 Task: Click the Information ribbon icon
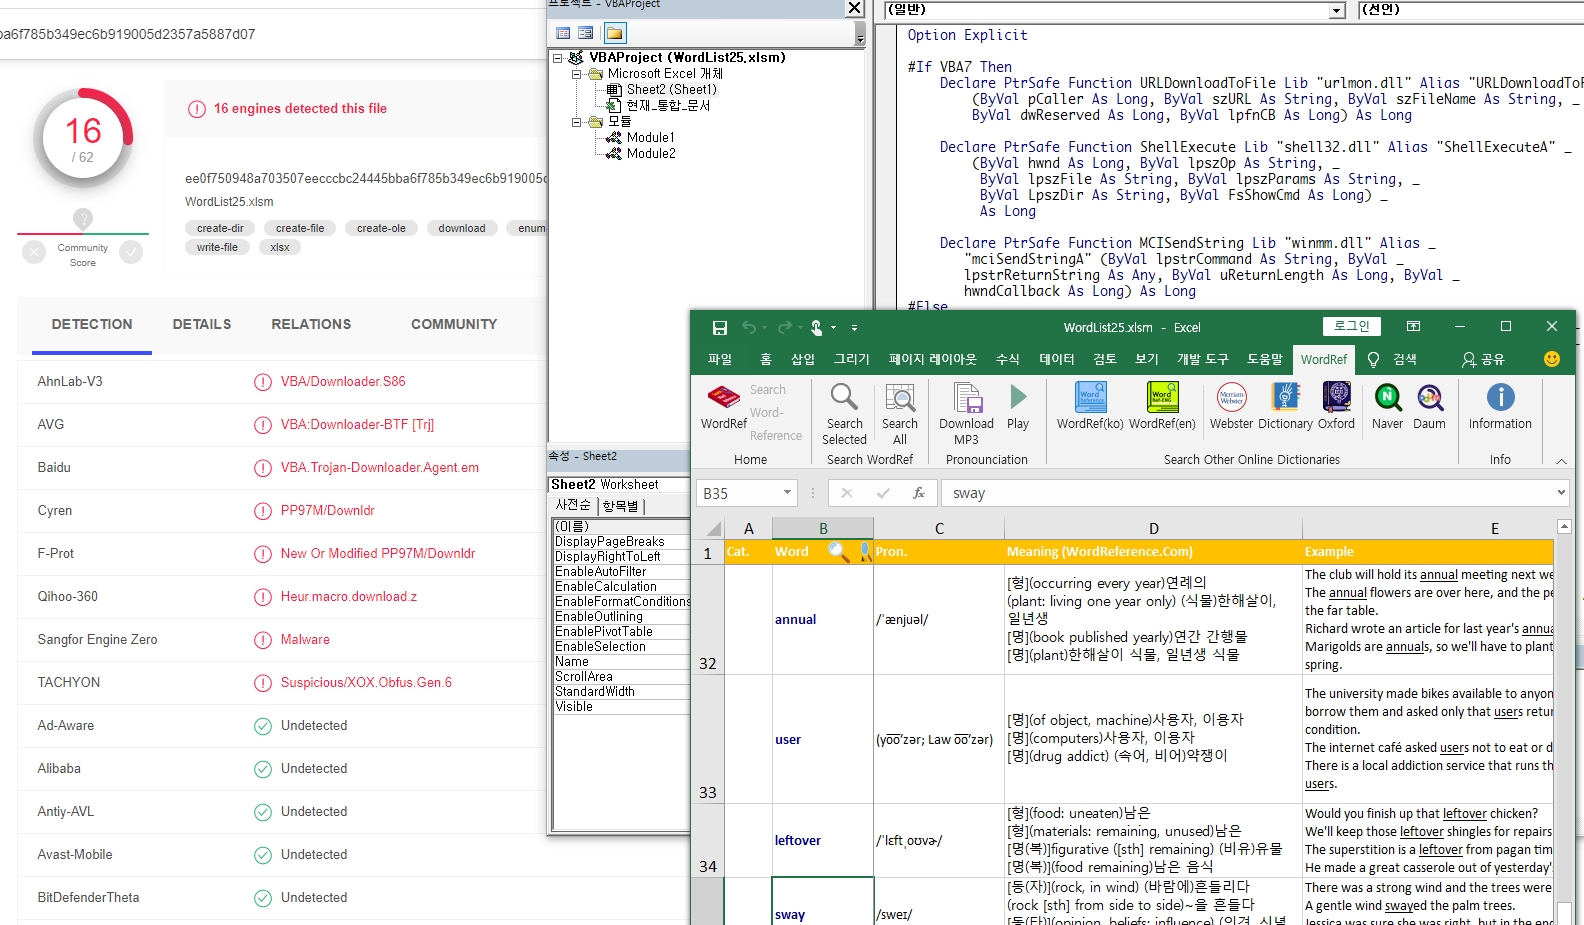pos(1500,407)
